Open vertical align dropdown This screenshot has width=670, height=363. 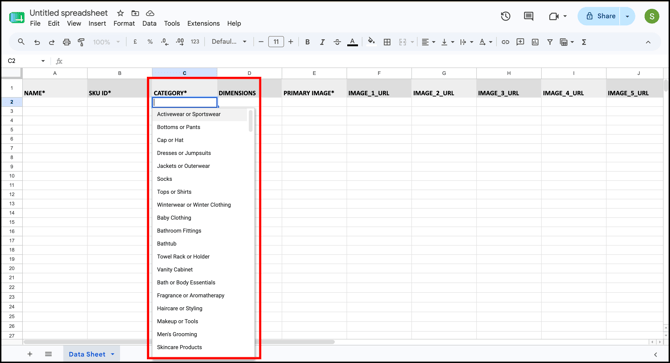tap(447, 42)
